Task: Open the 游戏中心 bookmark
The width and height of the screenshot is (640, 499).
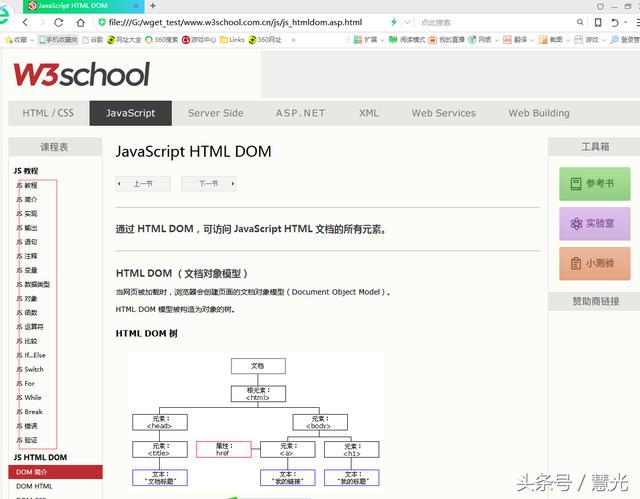Action: pyautogui.click(x=199, y=40)
